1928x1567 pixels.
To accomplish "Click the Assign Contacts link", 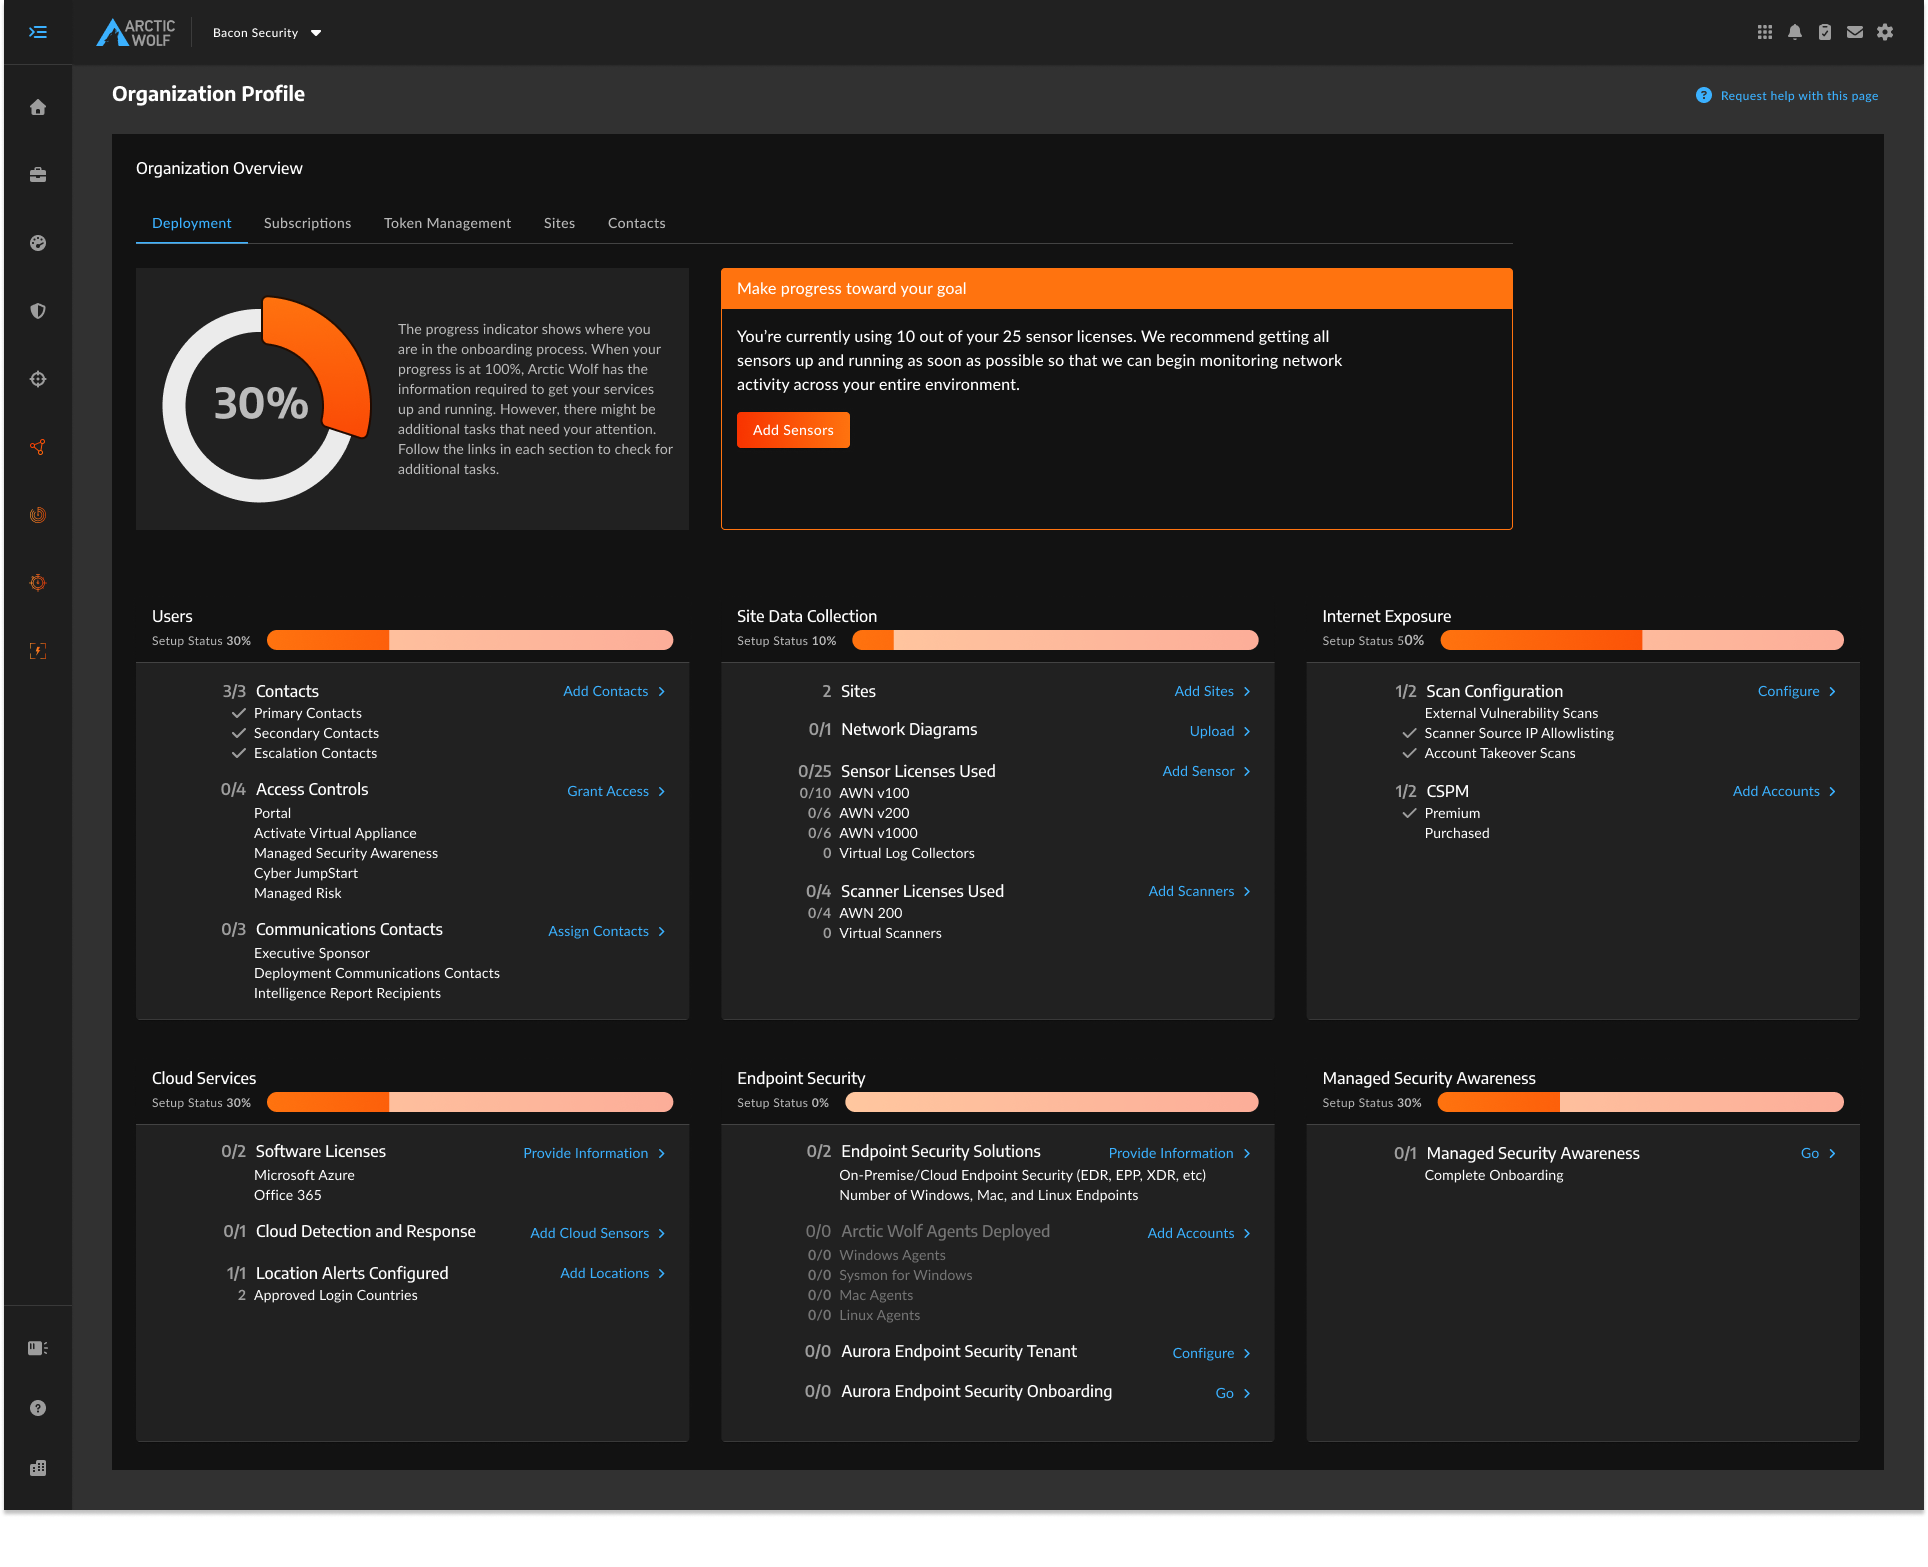I will click(599, 931).
